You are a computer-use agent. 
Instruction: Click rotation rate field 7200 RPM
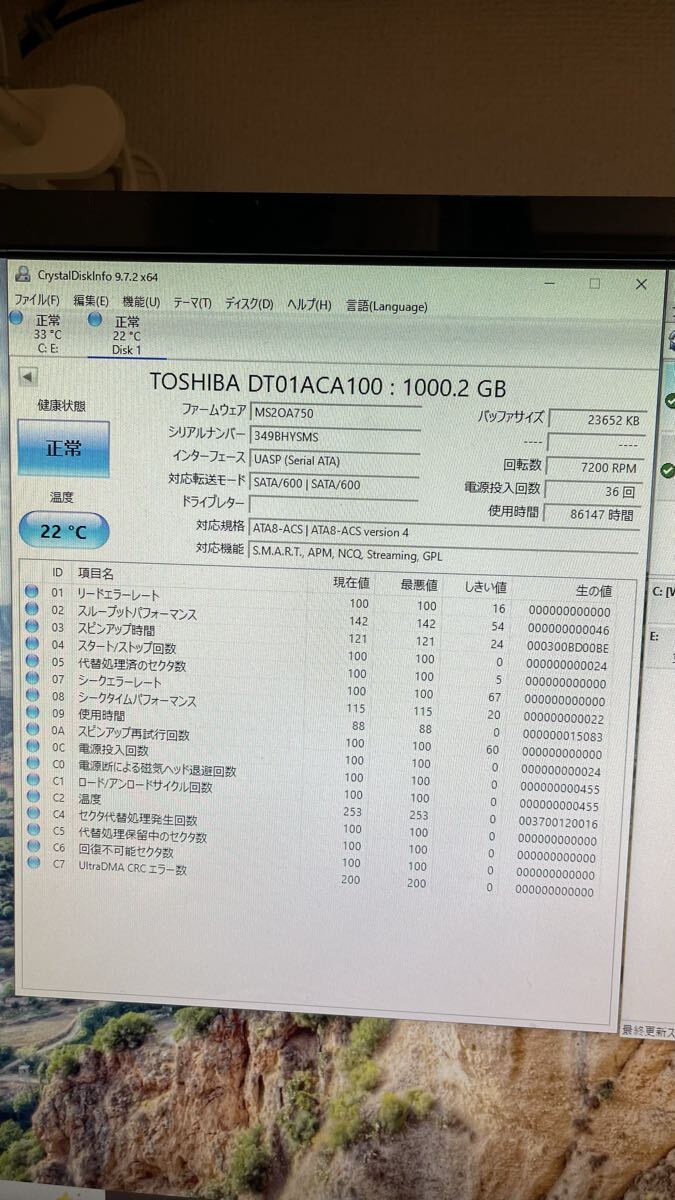[596, 467]
